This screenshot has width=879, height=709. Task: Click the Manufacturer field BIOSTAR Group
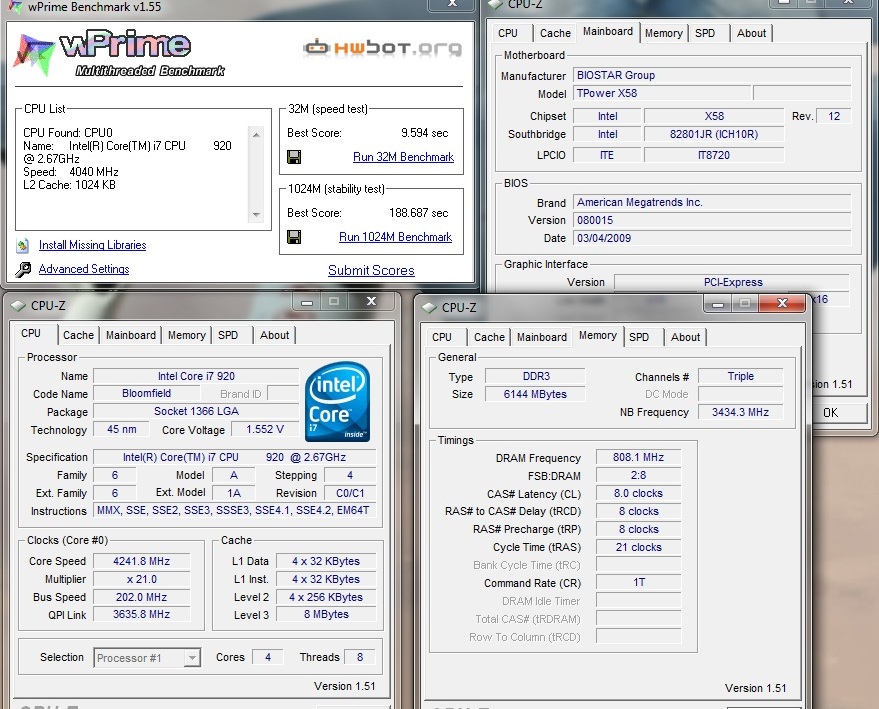coord(712,75)
